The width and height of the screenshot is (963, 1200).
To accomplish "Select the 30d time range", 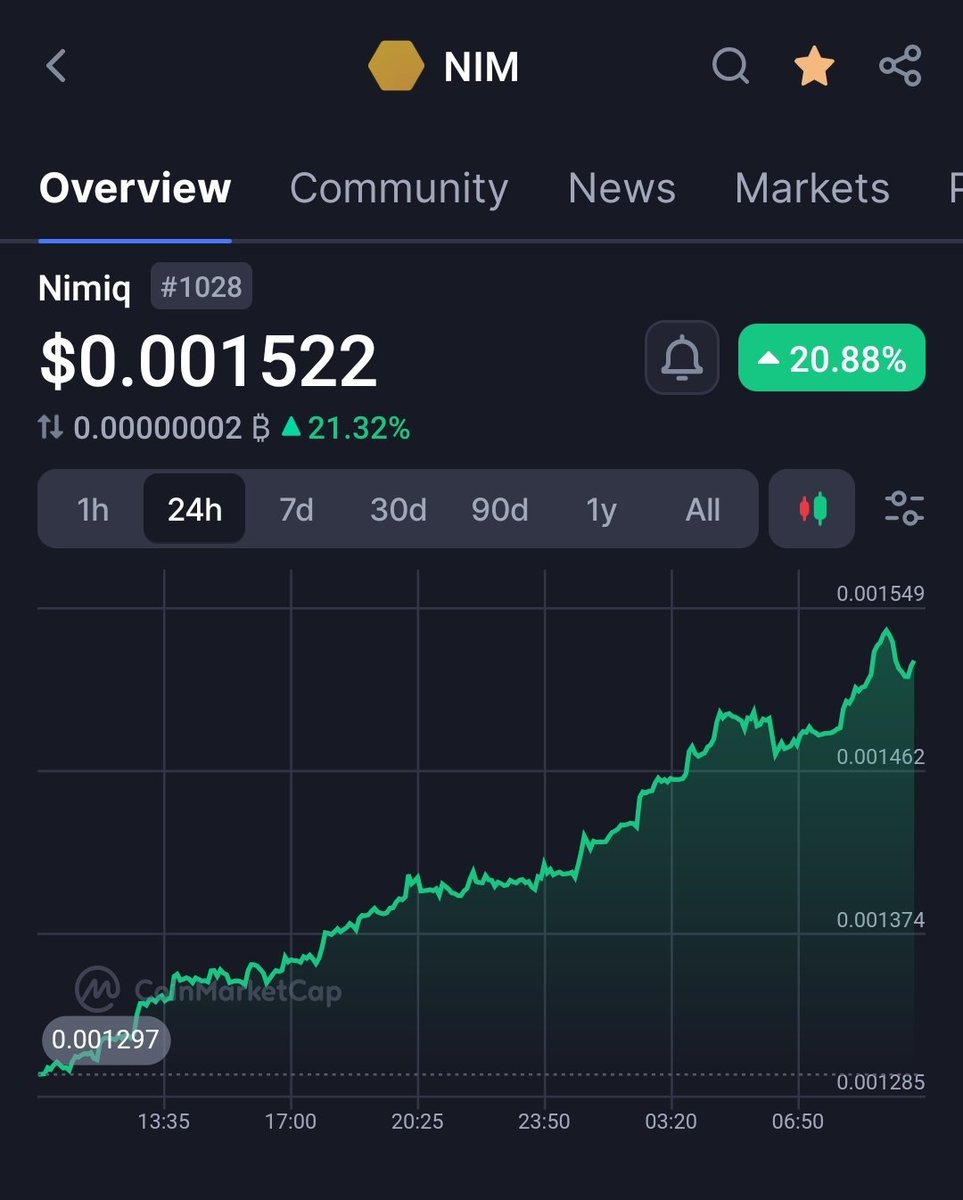I will coord(398,510).
